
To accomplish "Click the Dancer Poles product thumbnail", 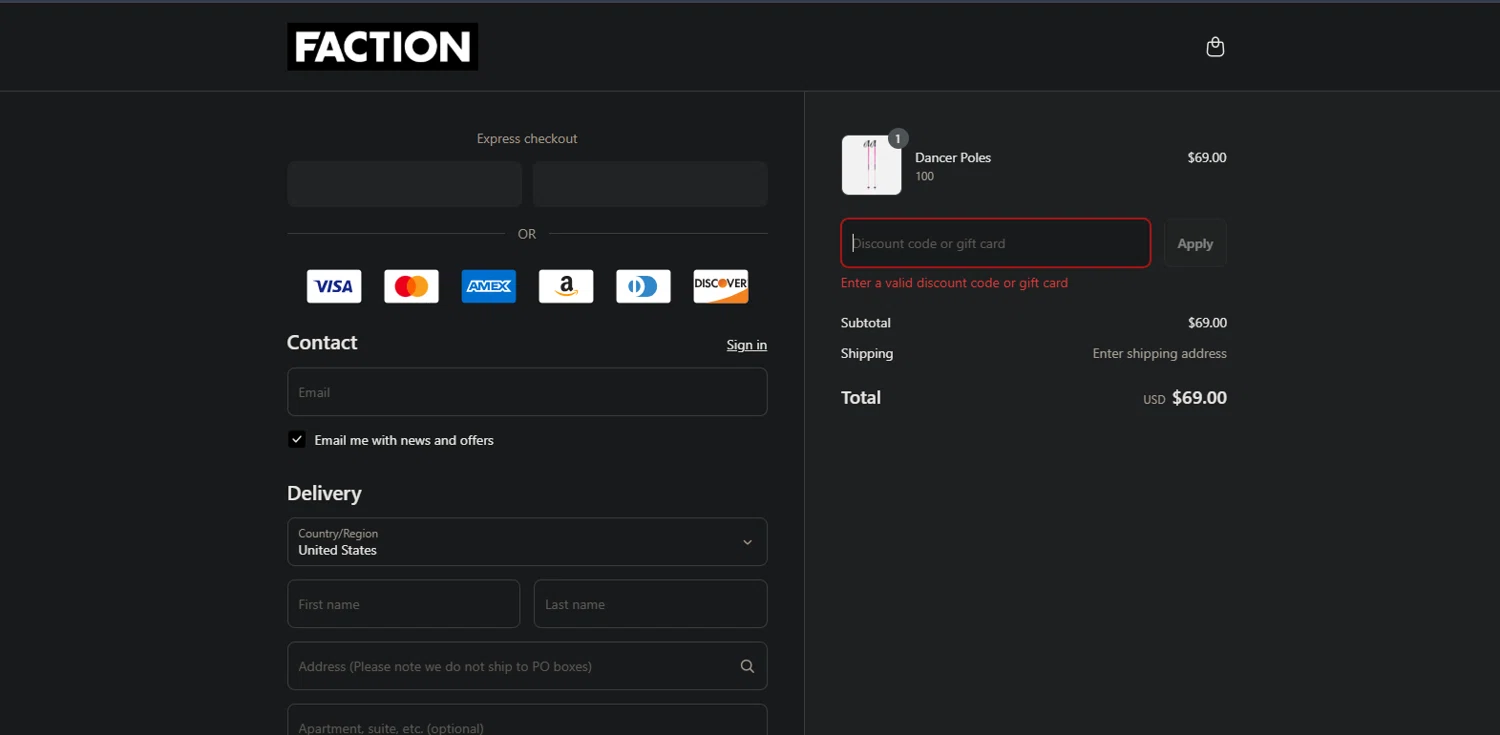I will tap(871, 165).
